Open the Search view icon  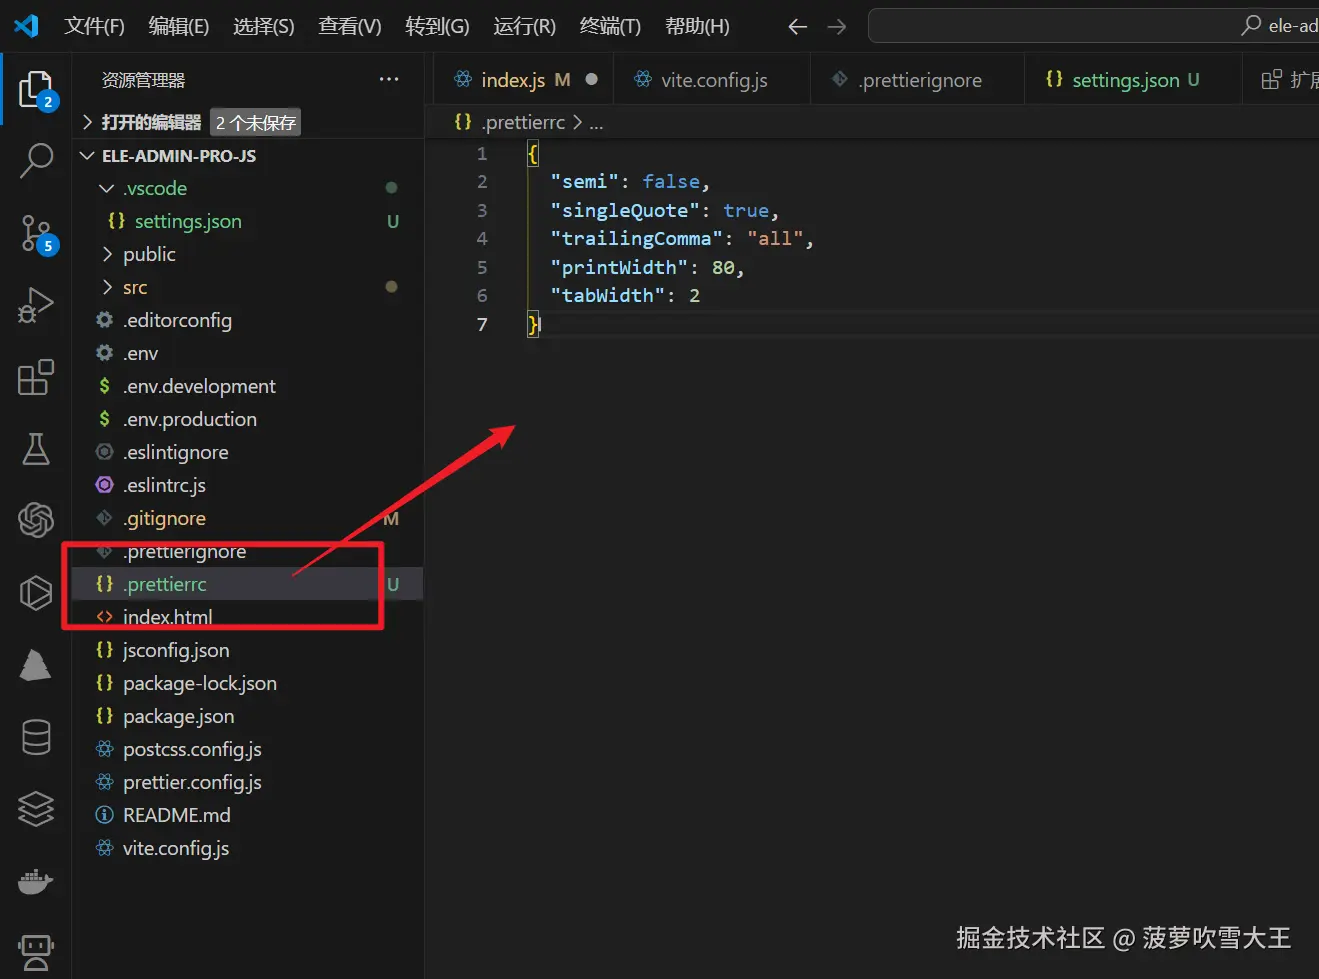[36, 160]
